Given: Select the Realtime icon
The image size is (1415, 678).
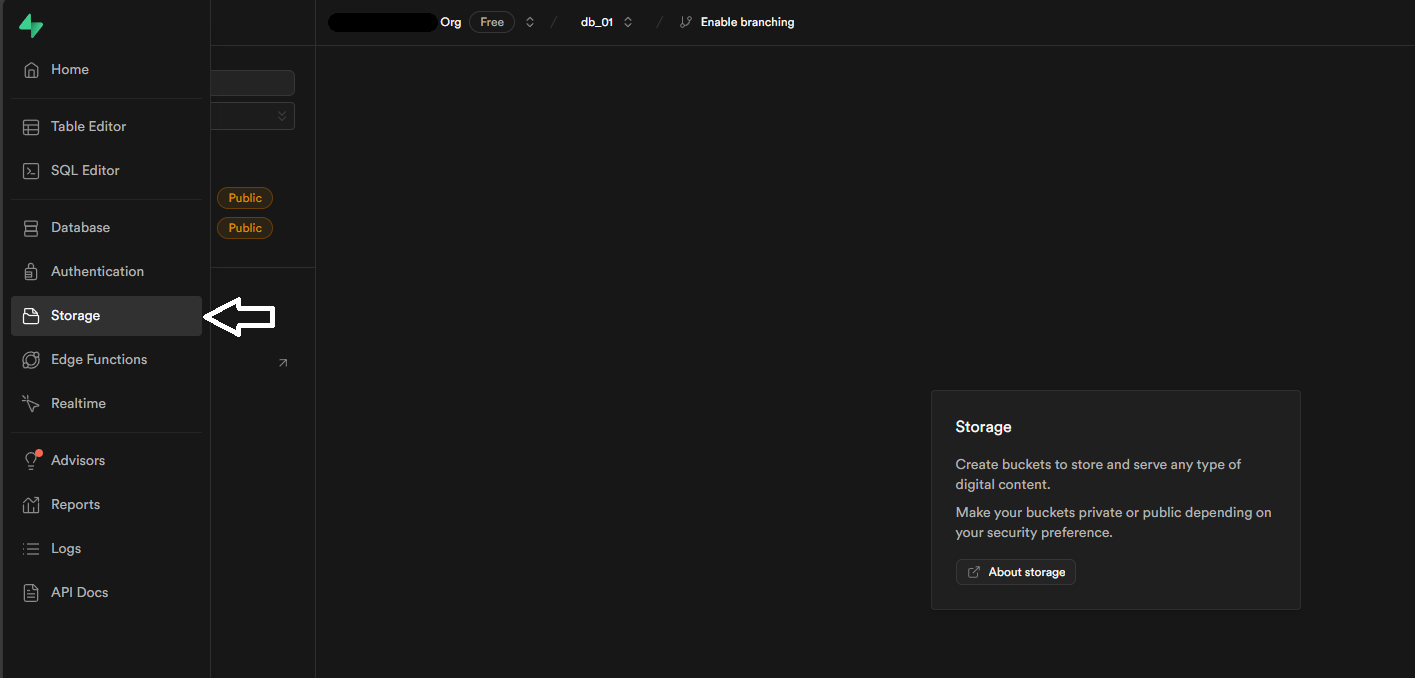Looking at the screenshot, I should tap(30, 403).
